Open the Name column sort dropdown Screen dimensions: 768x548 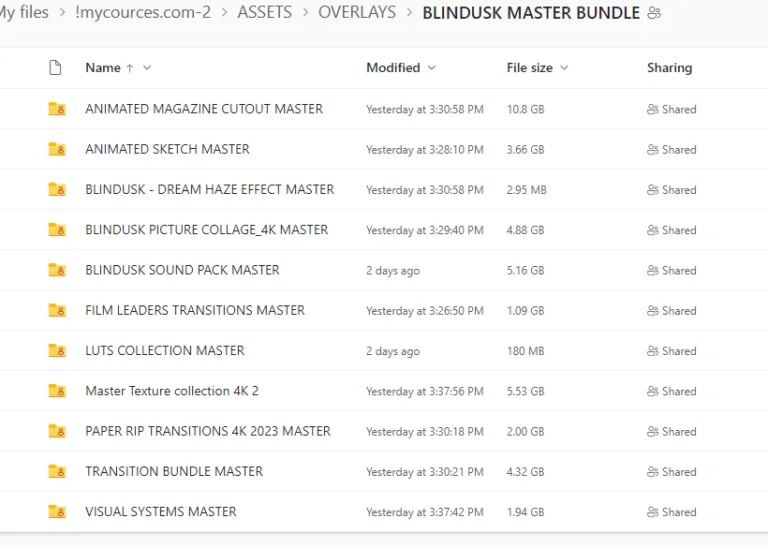coord(147,68)
